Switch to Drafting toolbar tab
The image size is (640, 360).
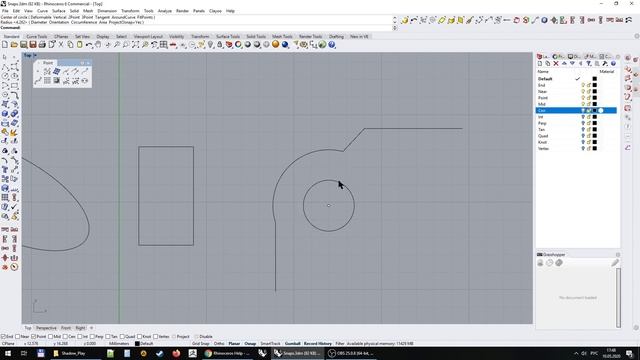click(336, 36)
